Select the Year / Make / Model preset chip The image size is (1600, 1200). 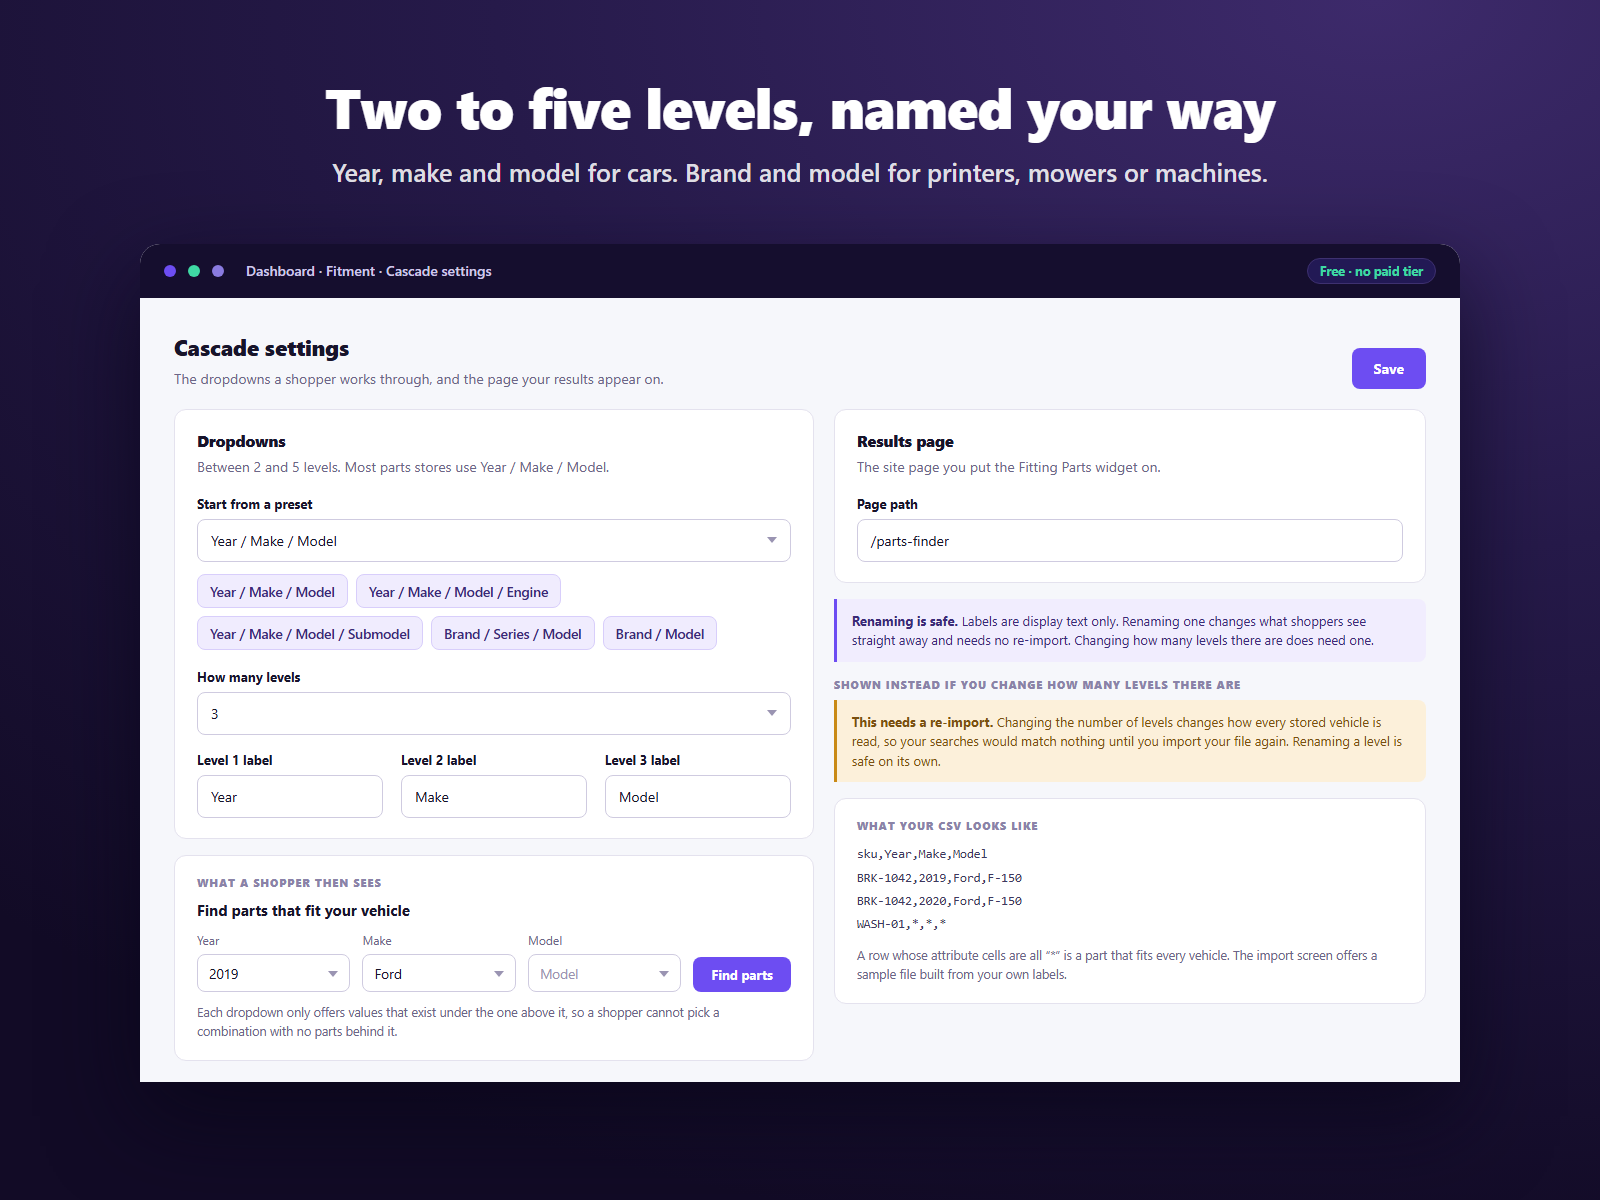coord(272,592)
